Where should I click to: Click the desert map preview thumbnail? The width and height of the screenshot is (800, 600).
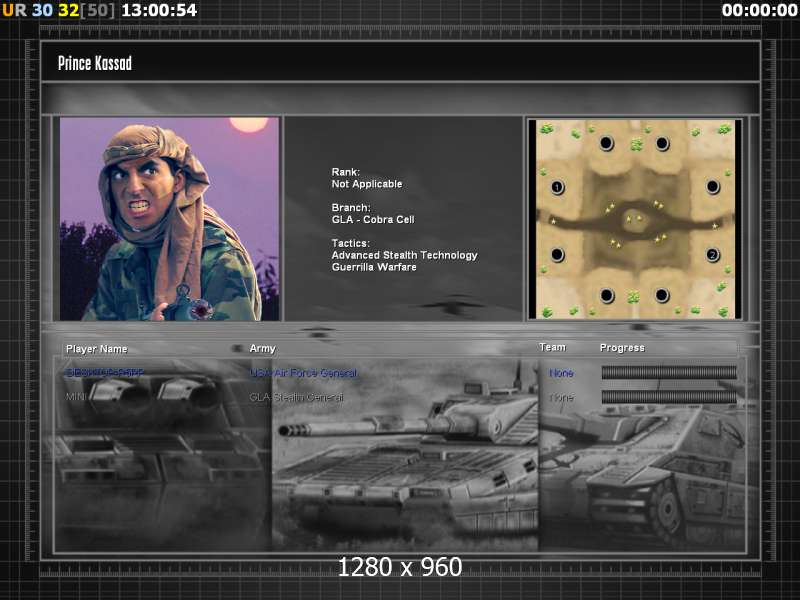coord(635,219)
